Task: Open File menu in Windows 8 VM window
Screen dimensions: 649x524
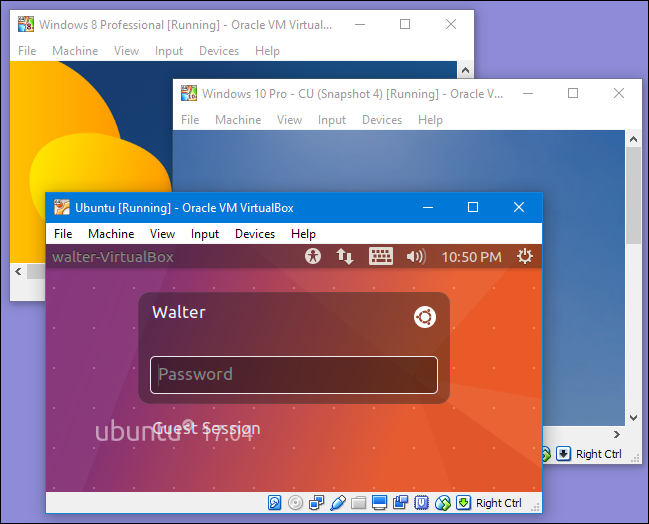Action: [27, 51]
